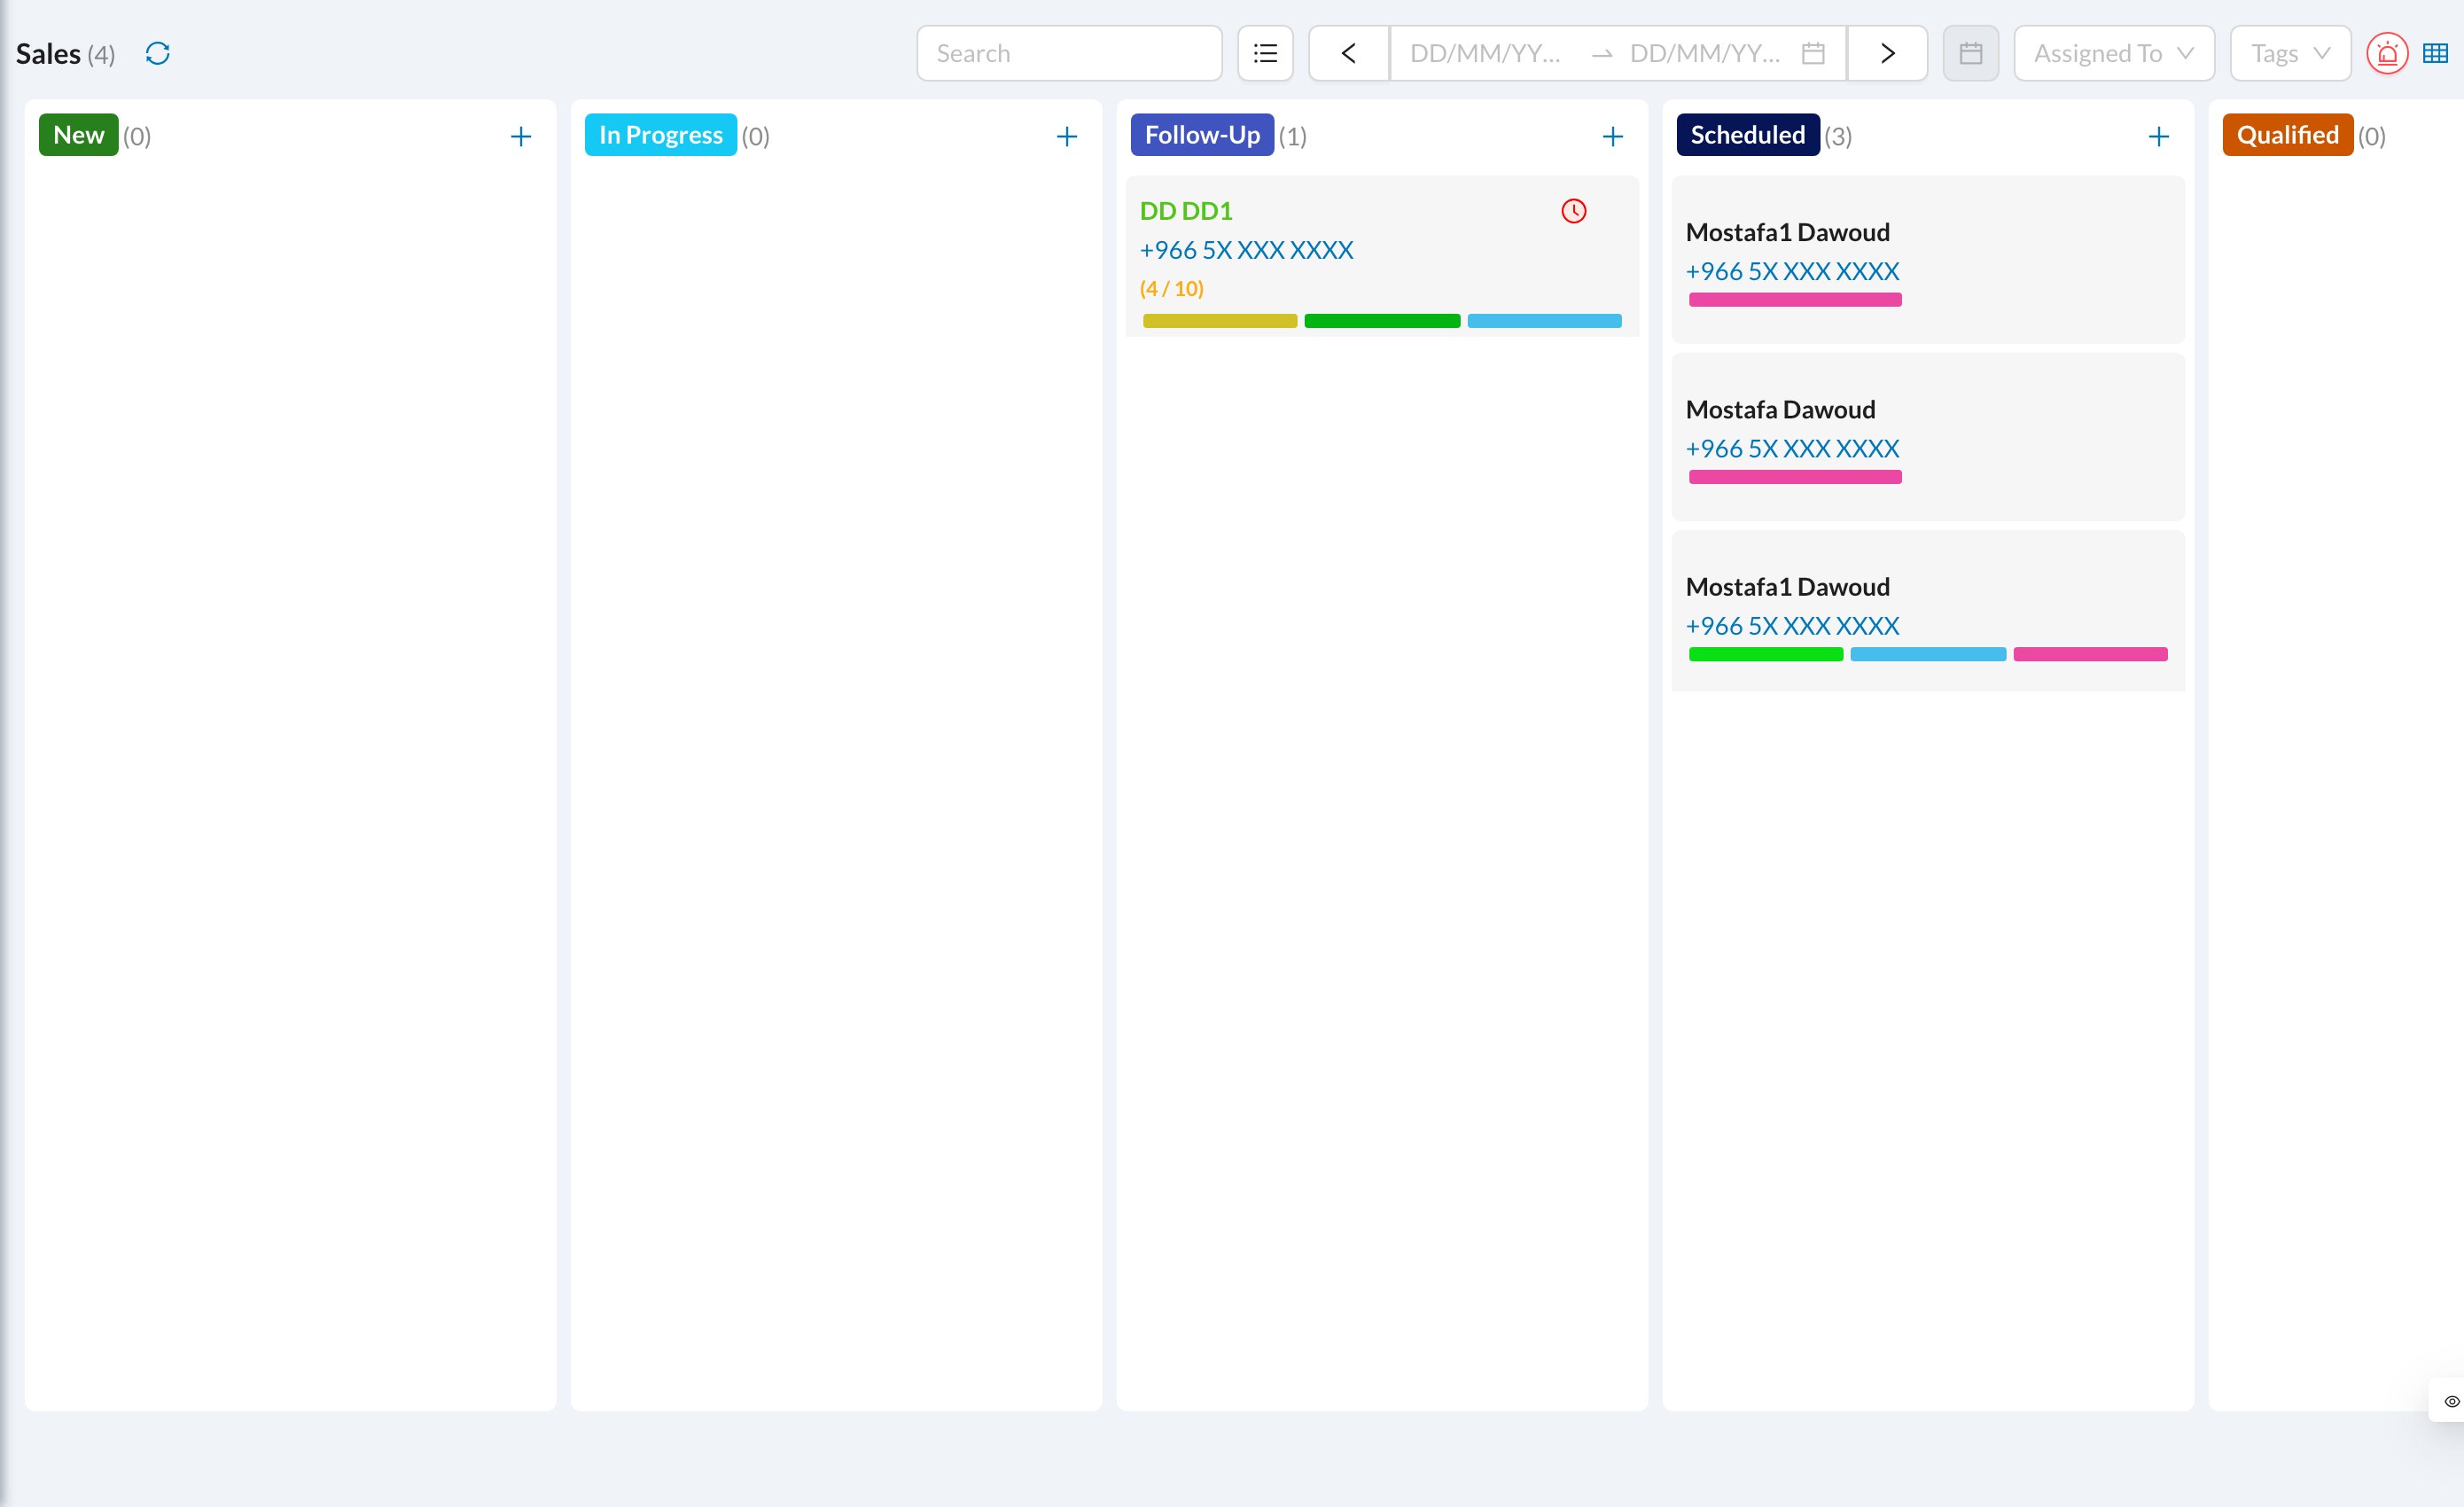Switch to list view icon
The image size is (2464, 1507).
(x=1265, y=53)
